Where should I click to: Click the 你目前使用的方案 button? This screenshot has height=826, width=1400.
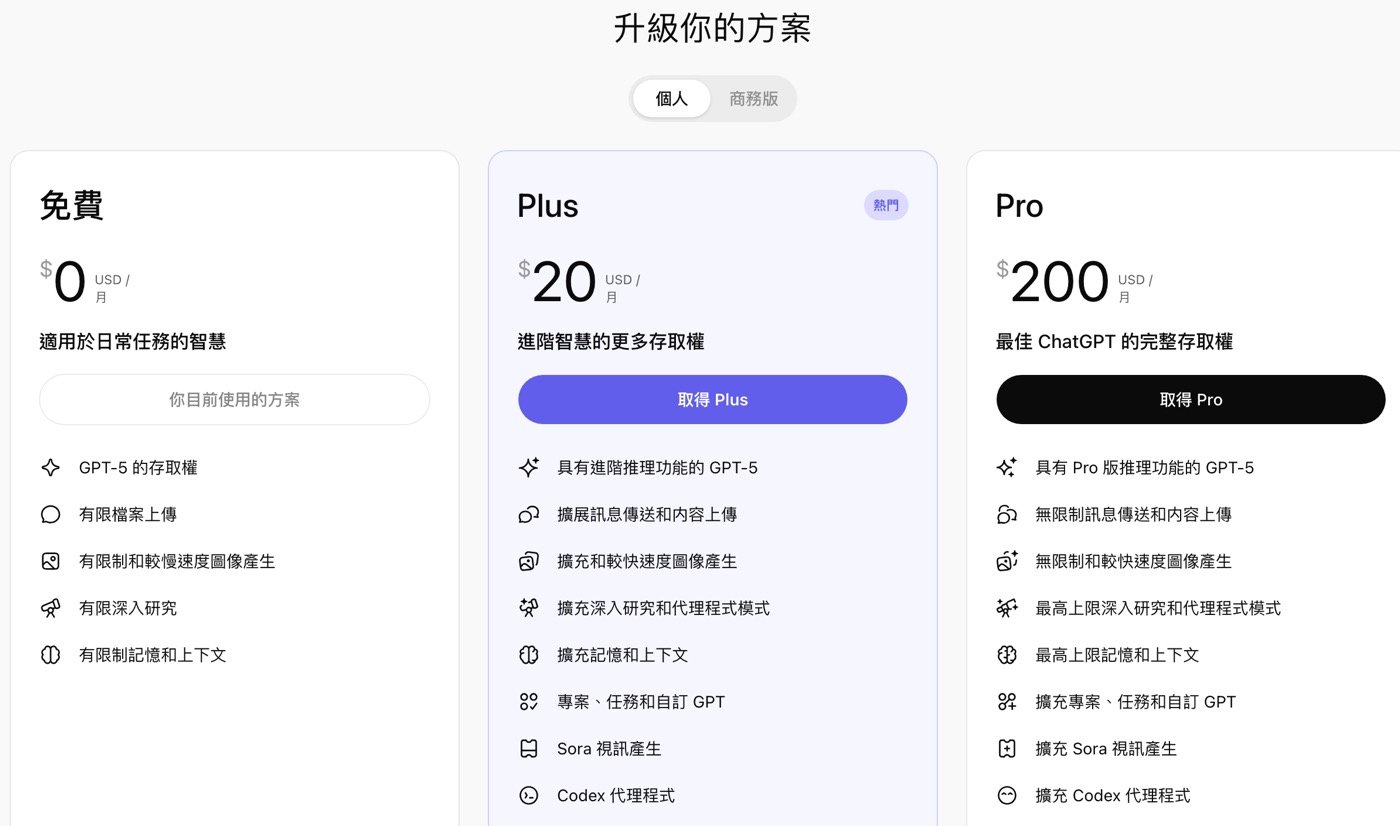[x=235, y=400]
